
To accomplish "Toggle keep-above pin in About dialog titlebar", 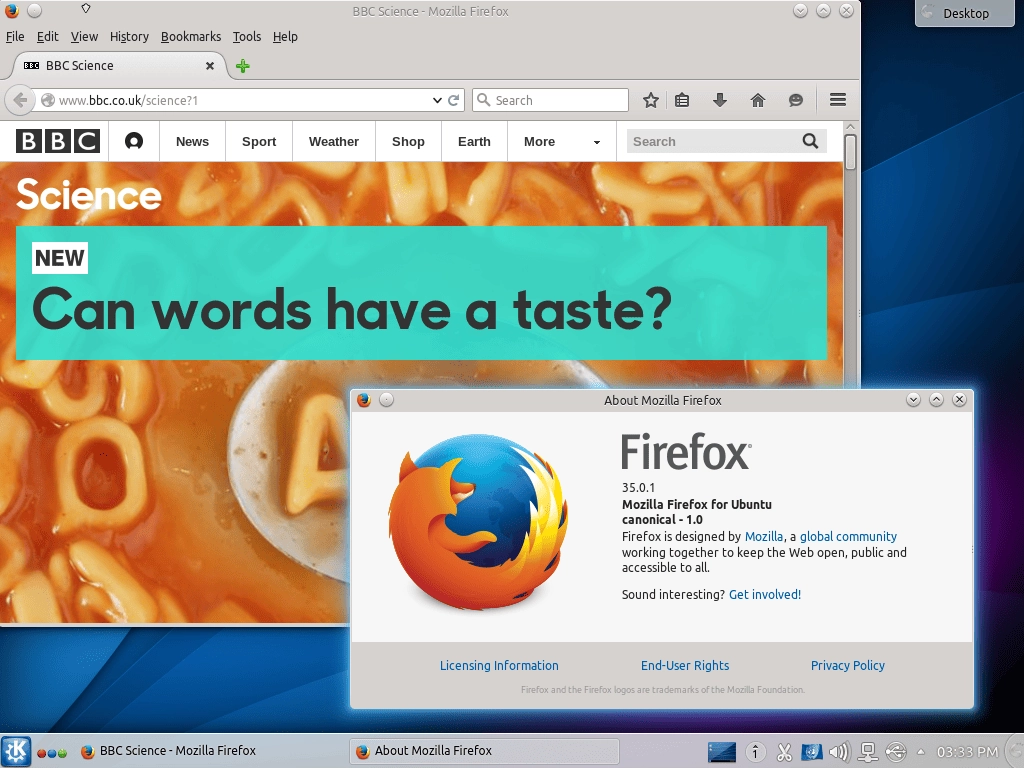I will 387,400.
